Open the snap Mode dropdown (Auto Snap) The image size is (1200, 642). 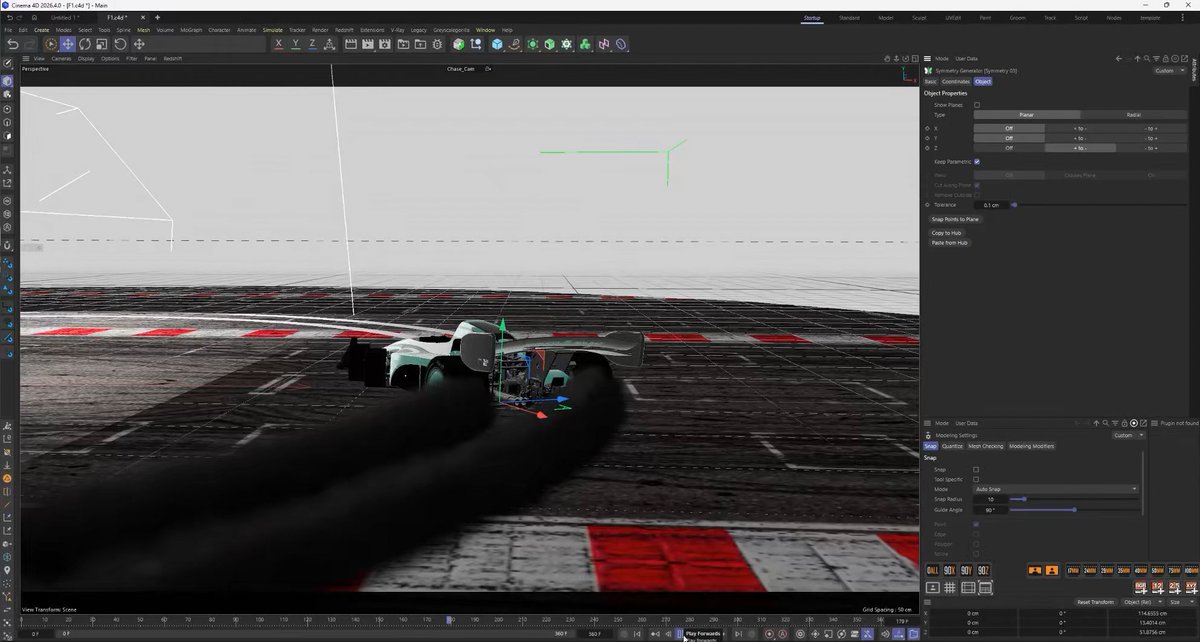point(1056,489)
